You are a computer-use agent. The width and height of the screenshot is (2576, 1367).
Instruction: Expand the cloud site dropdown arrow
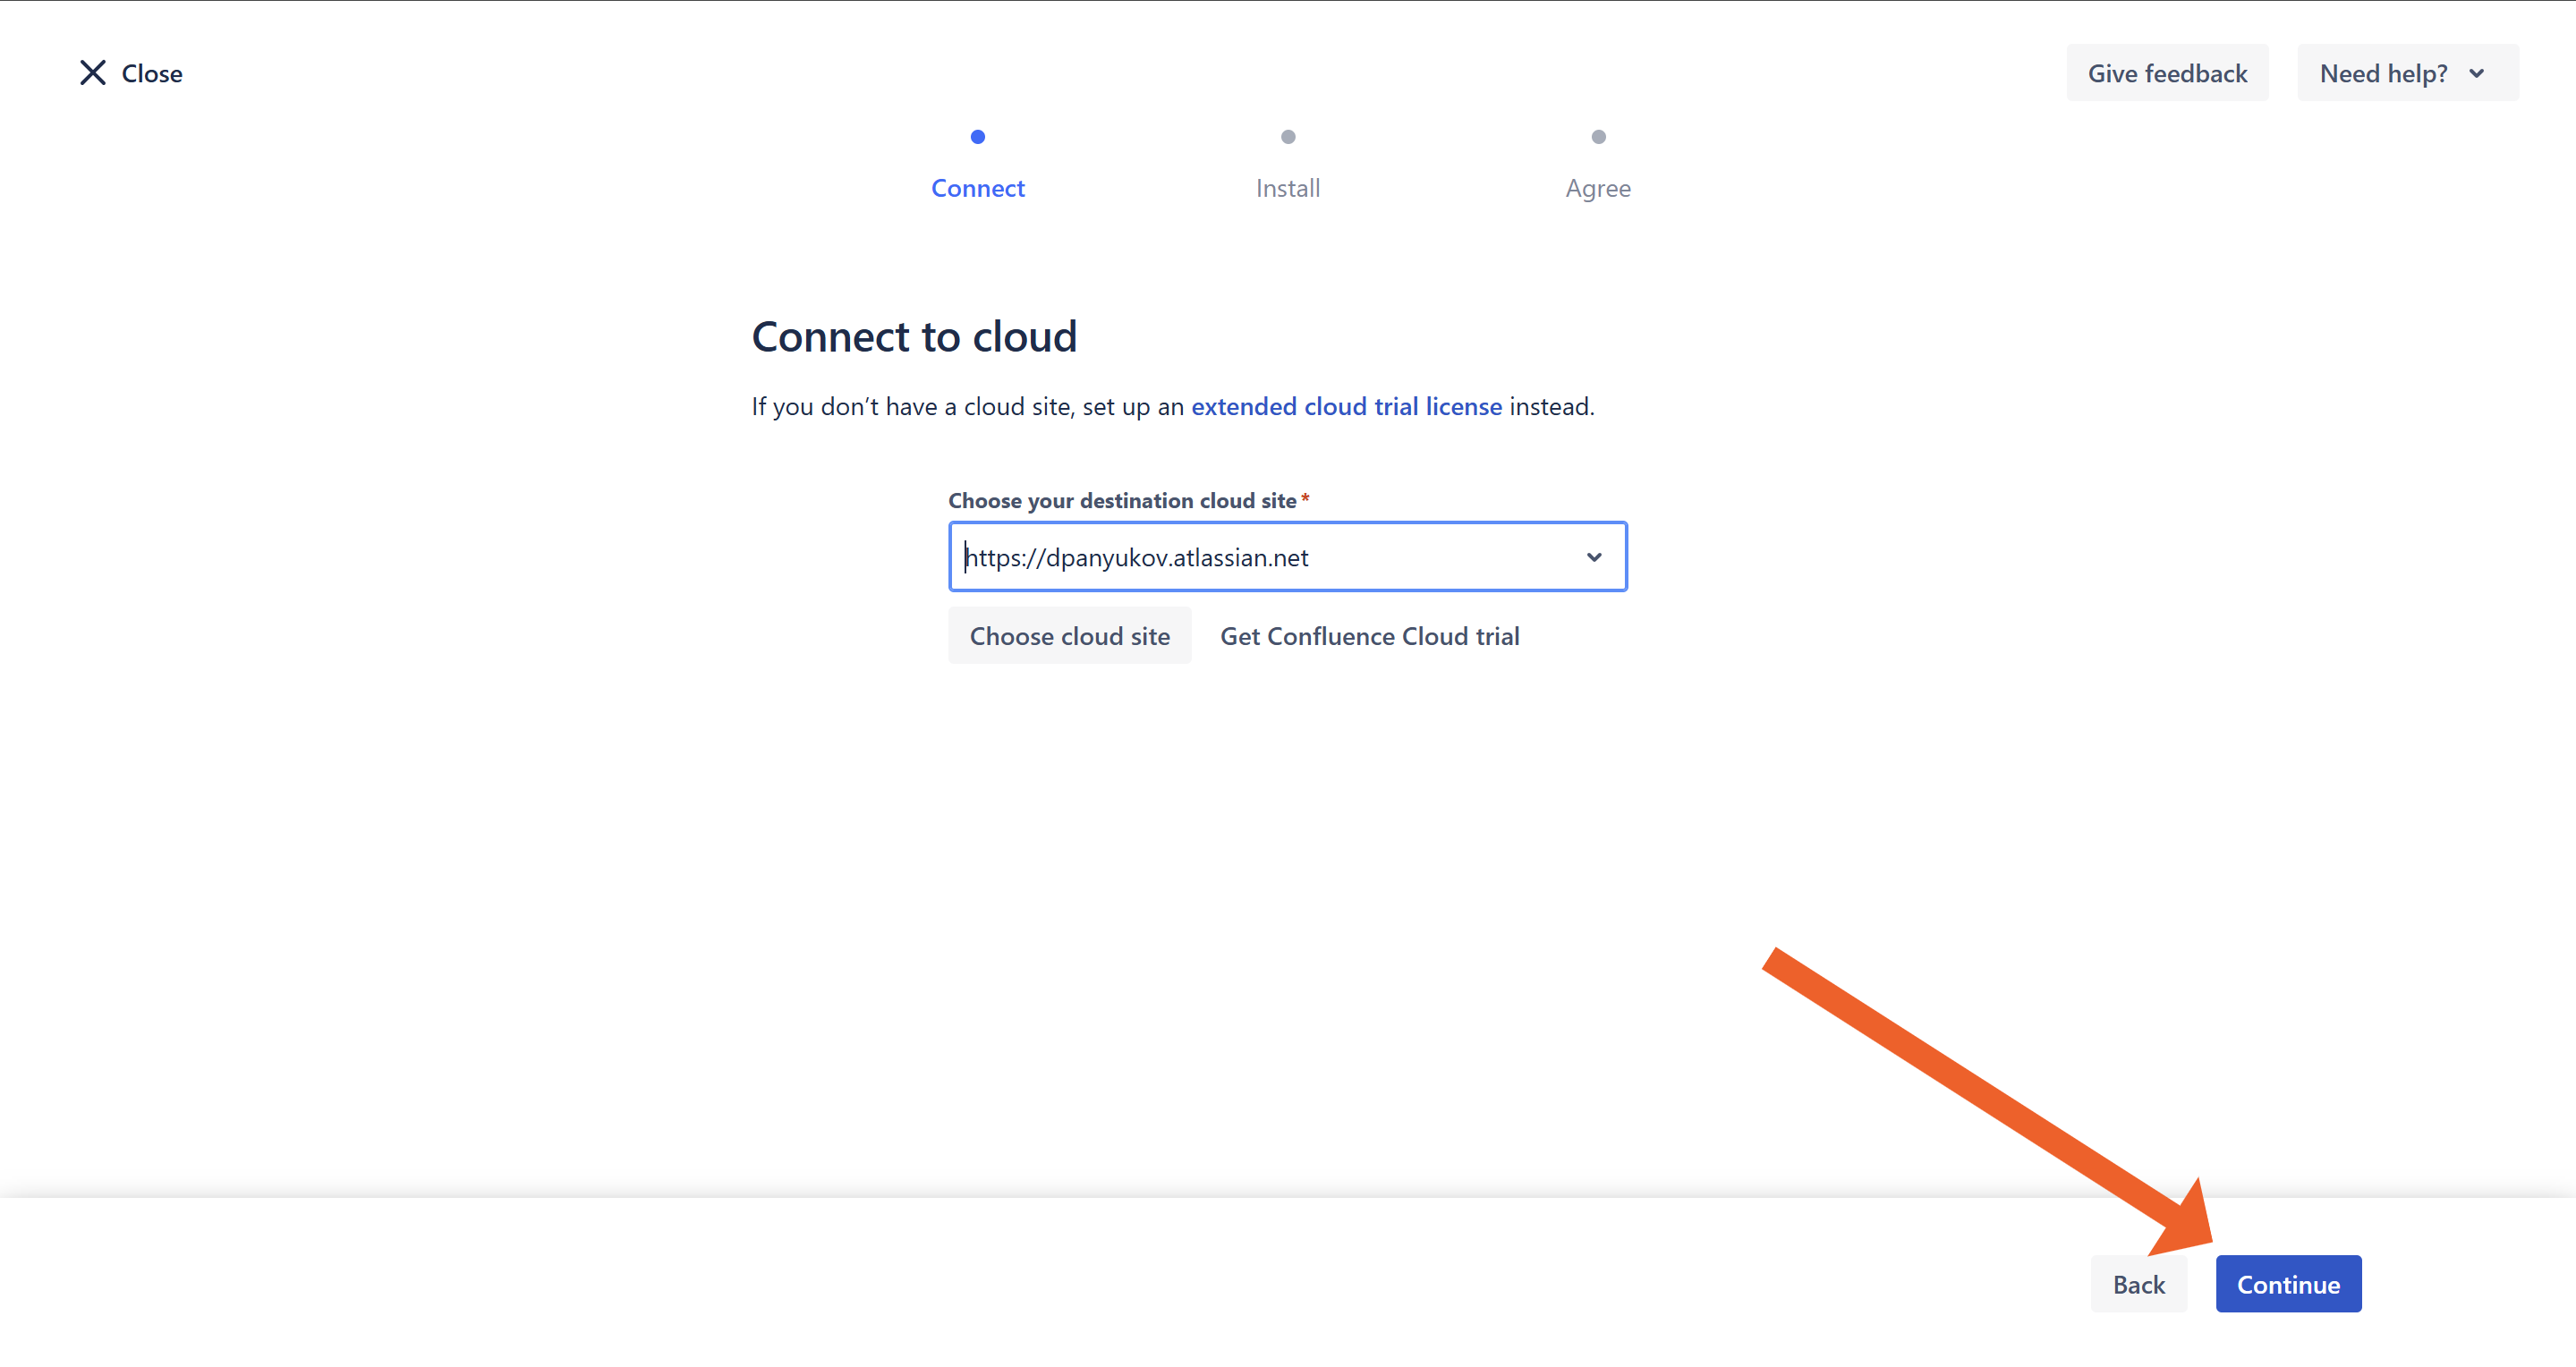pyautogui.click(x=1593, y=557)
